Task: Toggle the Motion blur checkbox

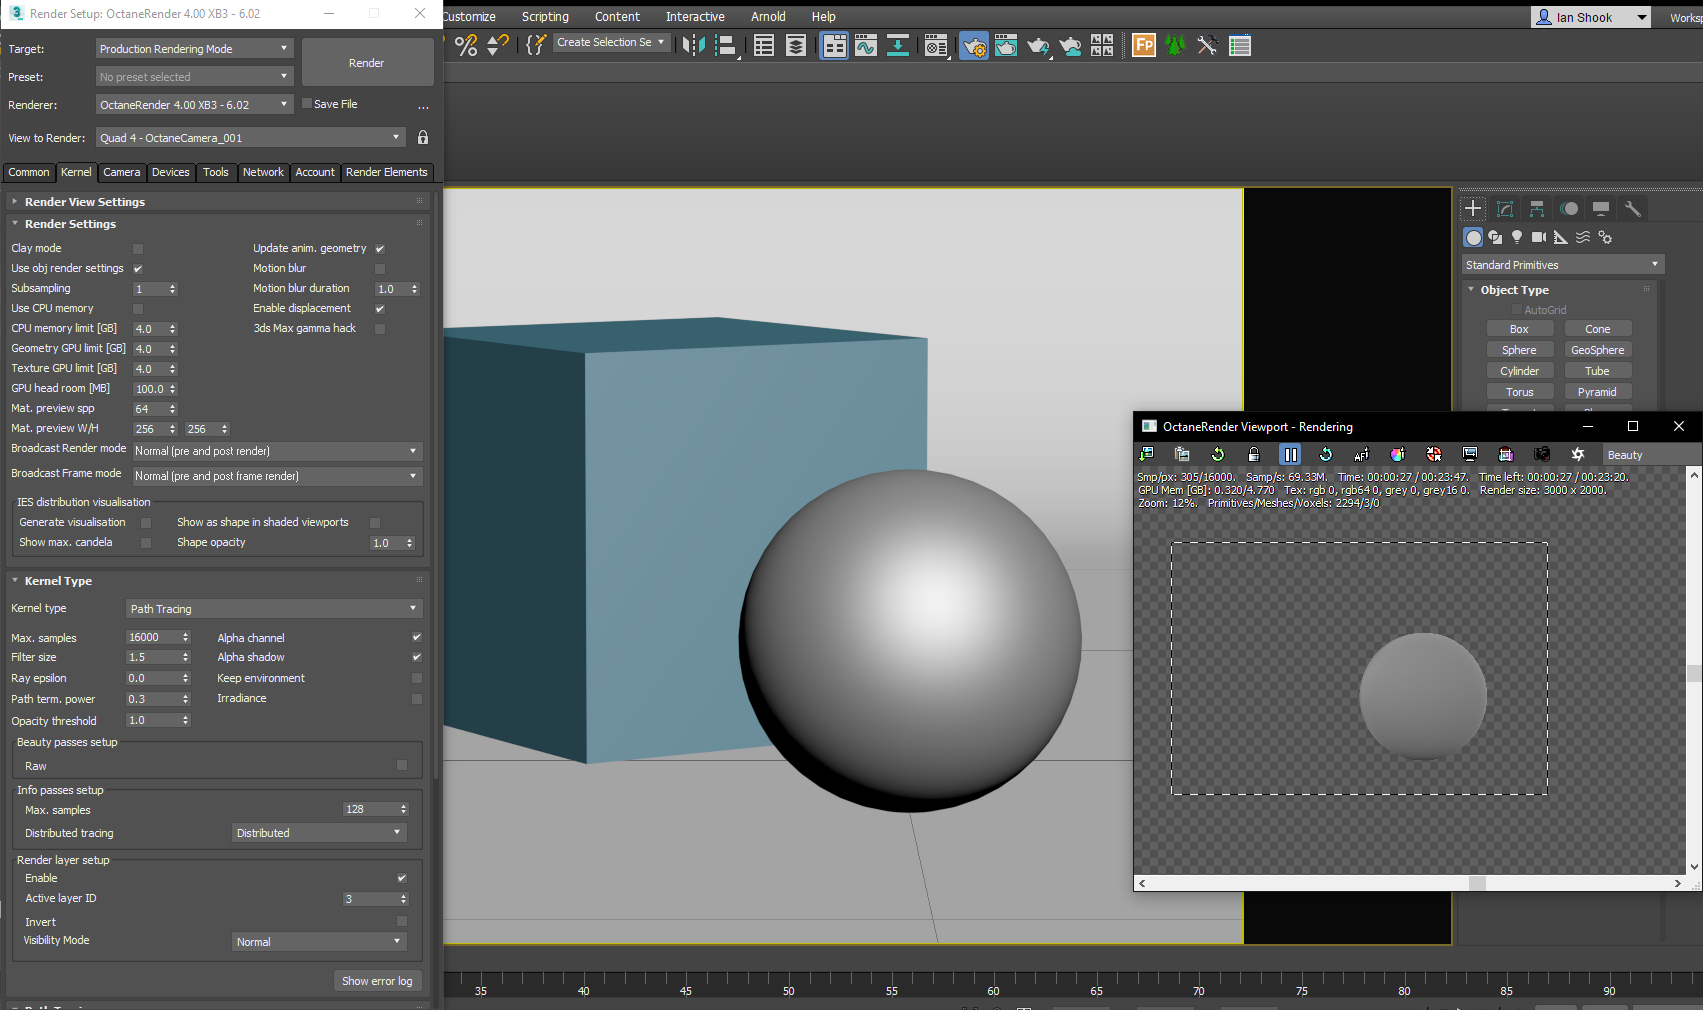Action: point(380,269)
